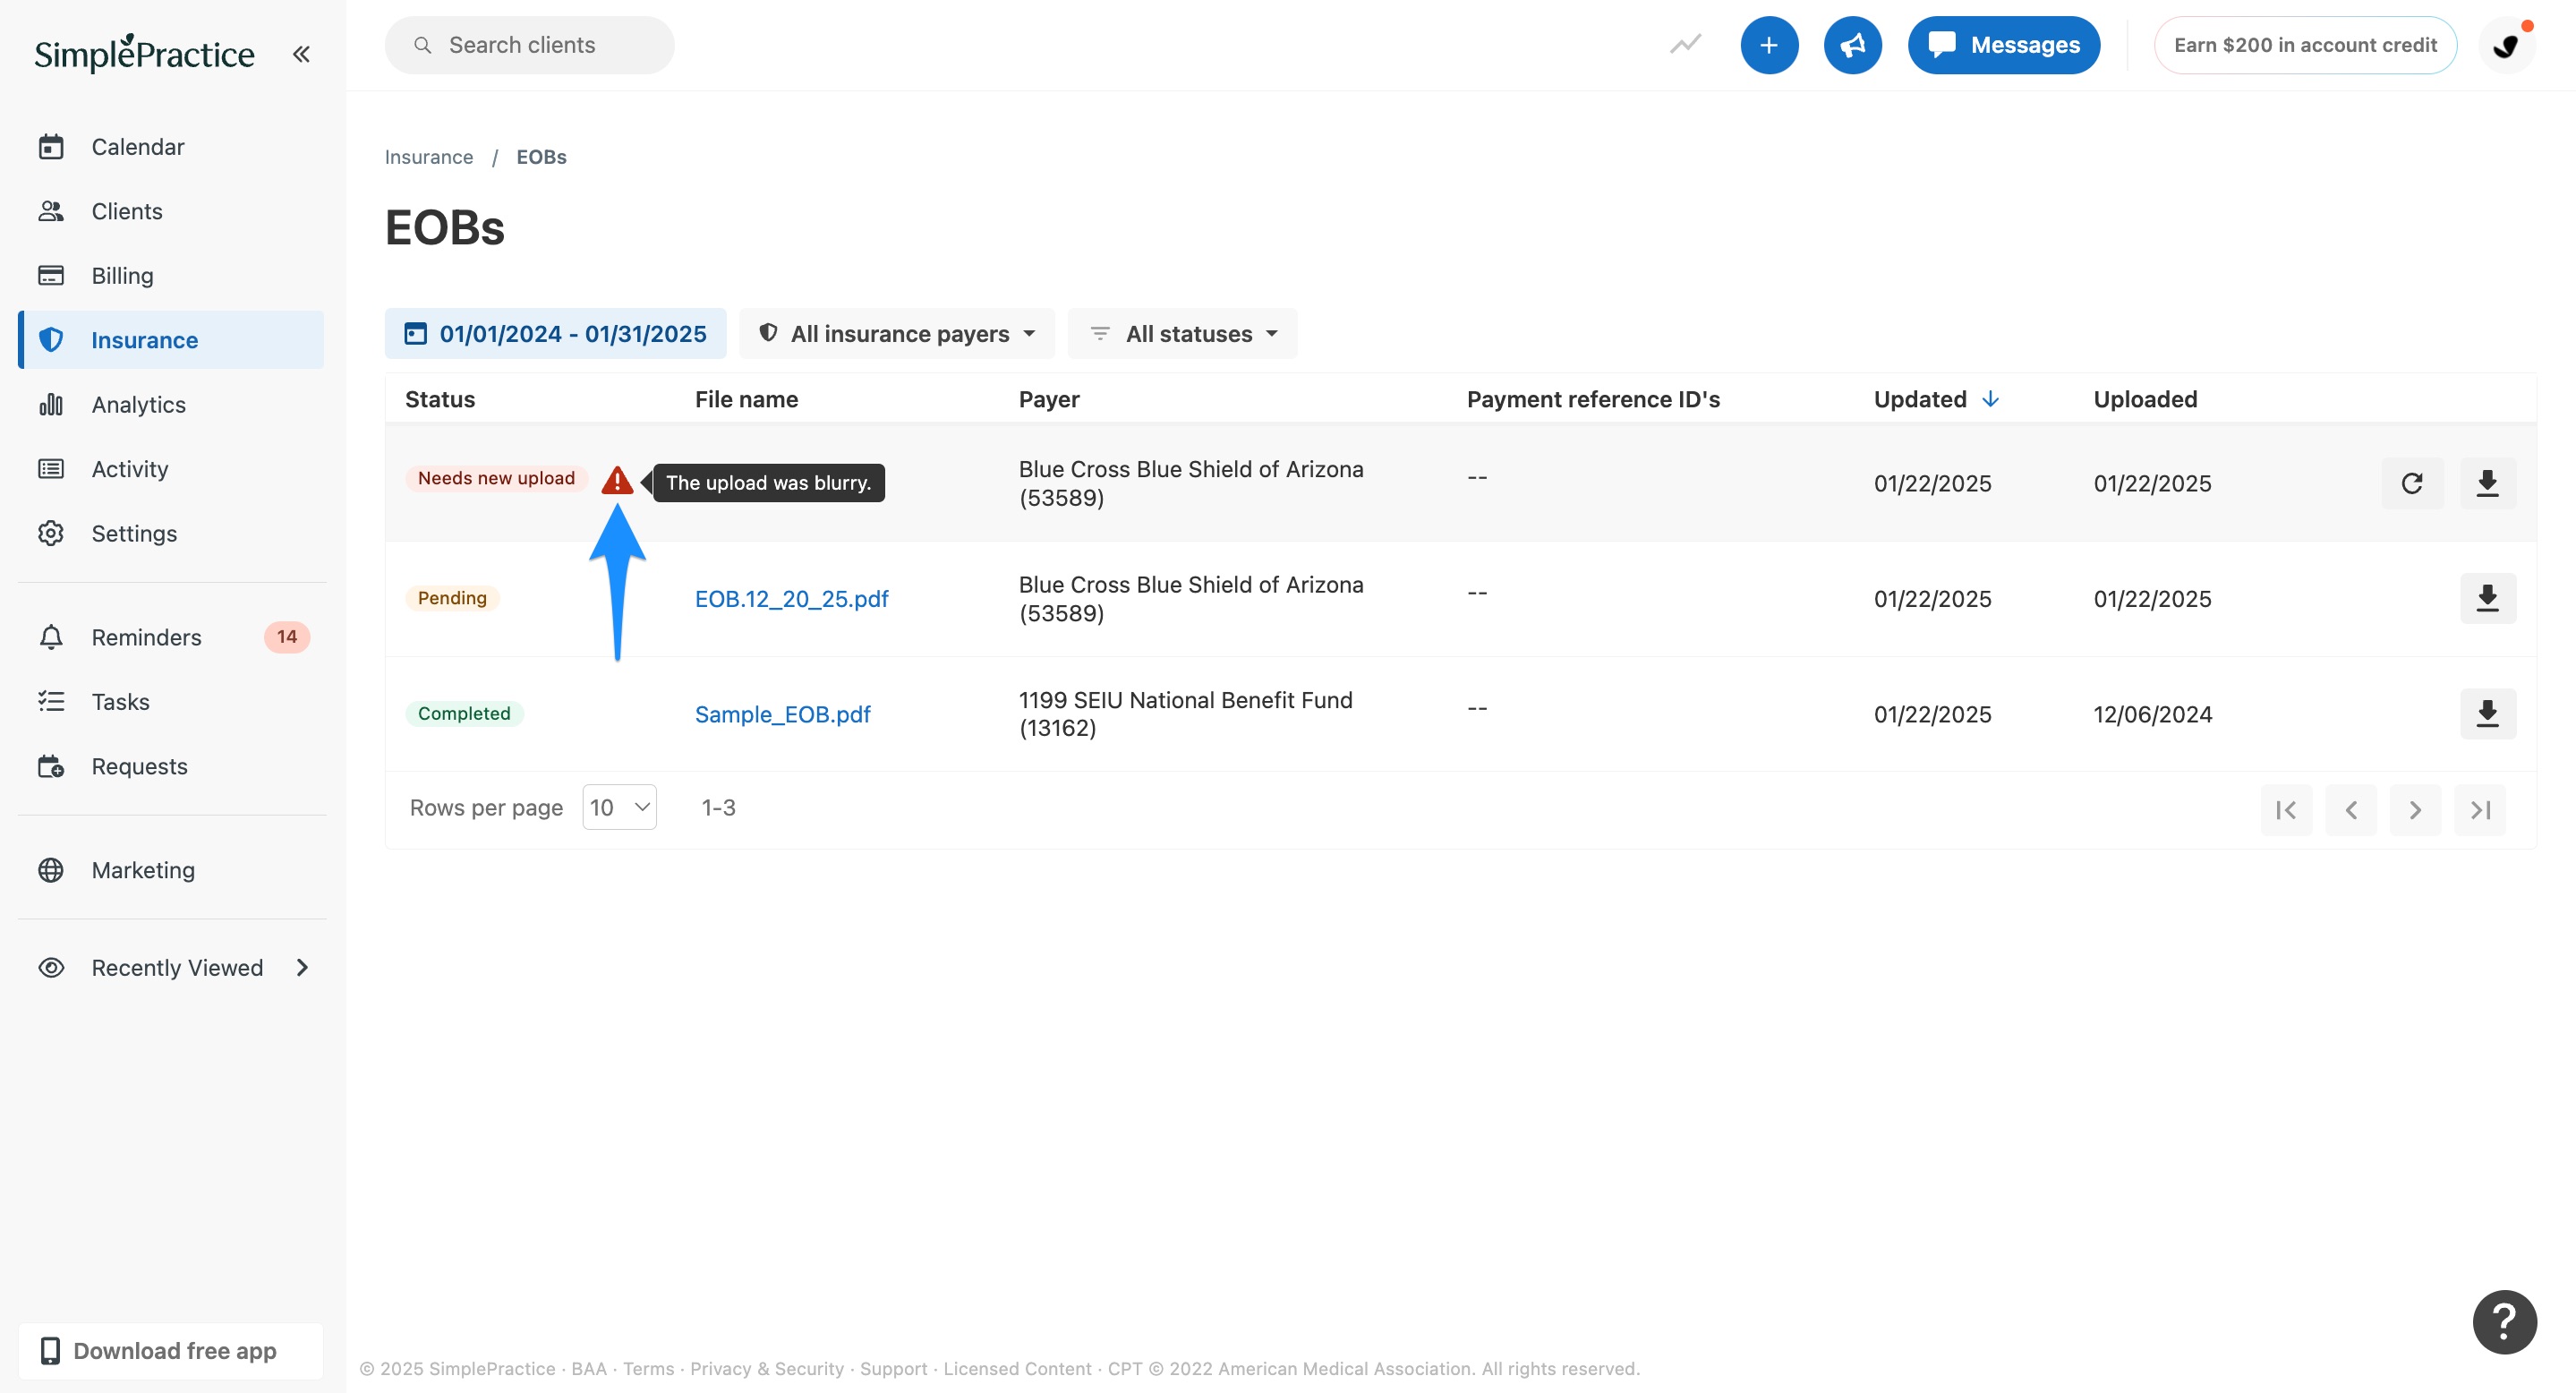Open Rows per page dropdown
The height and width of the screenshot is (1393, 2576).
click(x=619, y=807)
